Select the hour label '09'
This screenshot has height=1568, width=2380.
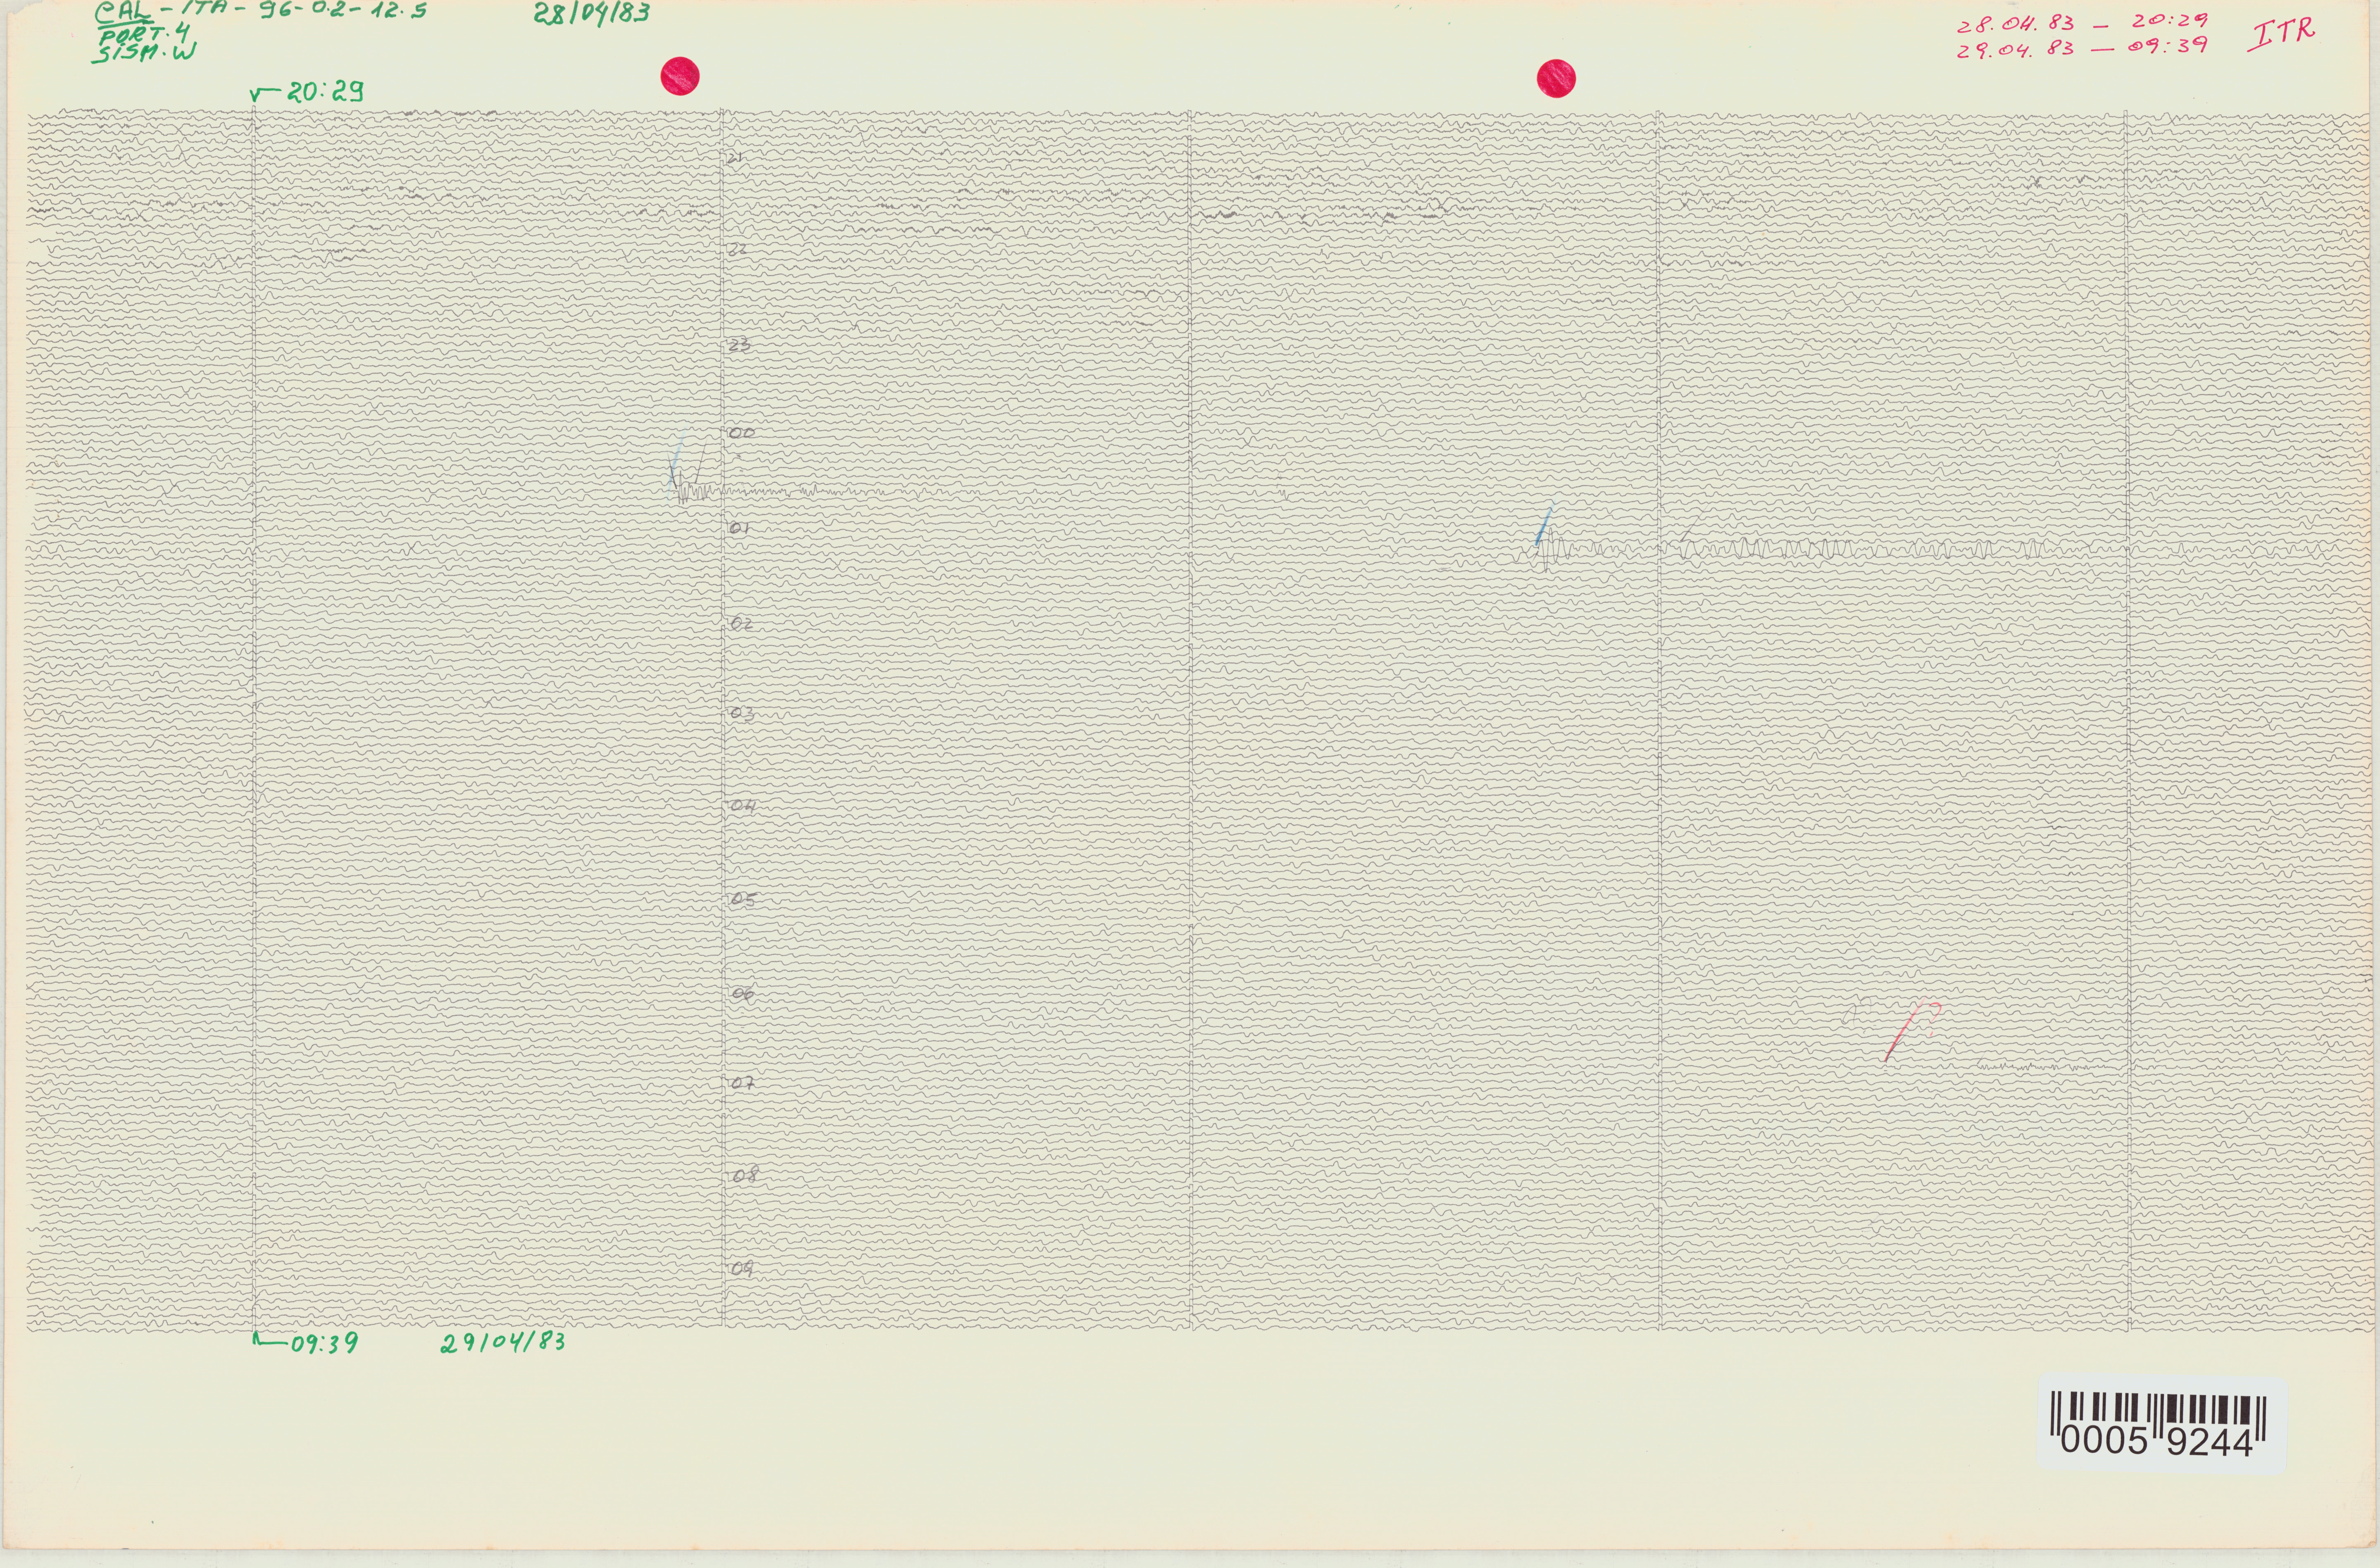coord(742,1268)
